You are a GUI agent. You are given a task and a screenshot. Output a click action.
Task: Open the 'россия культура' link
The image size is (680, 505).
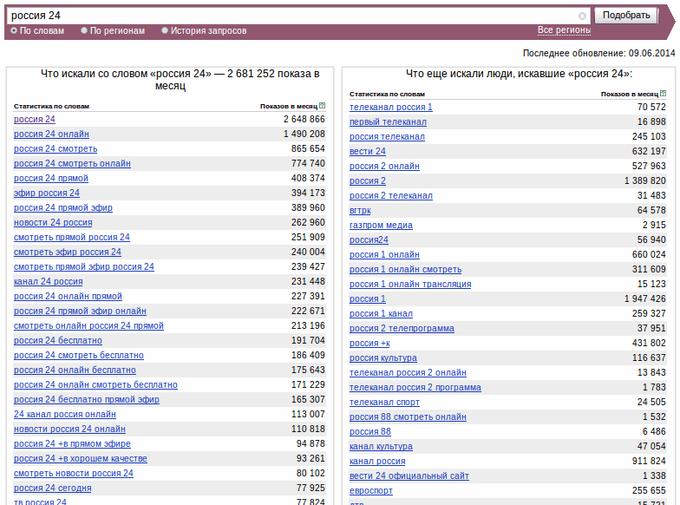point(383,358)
